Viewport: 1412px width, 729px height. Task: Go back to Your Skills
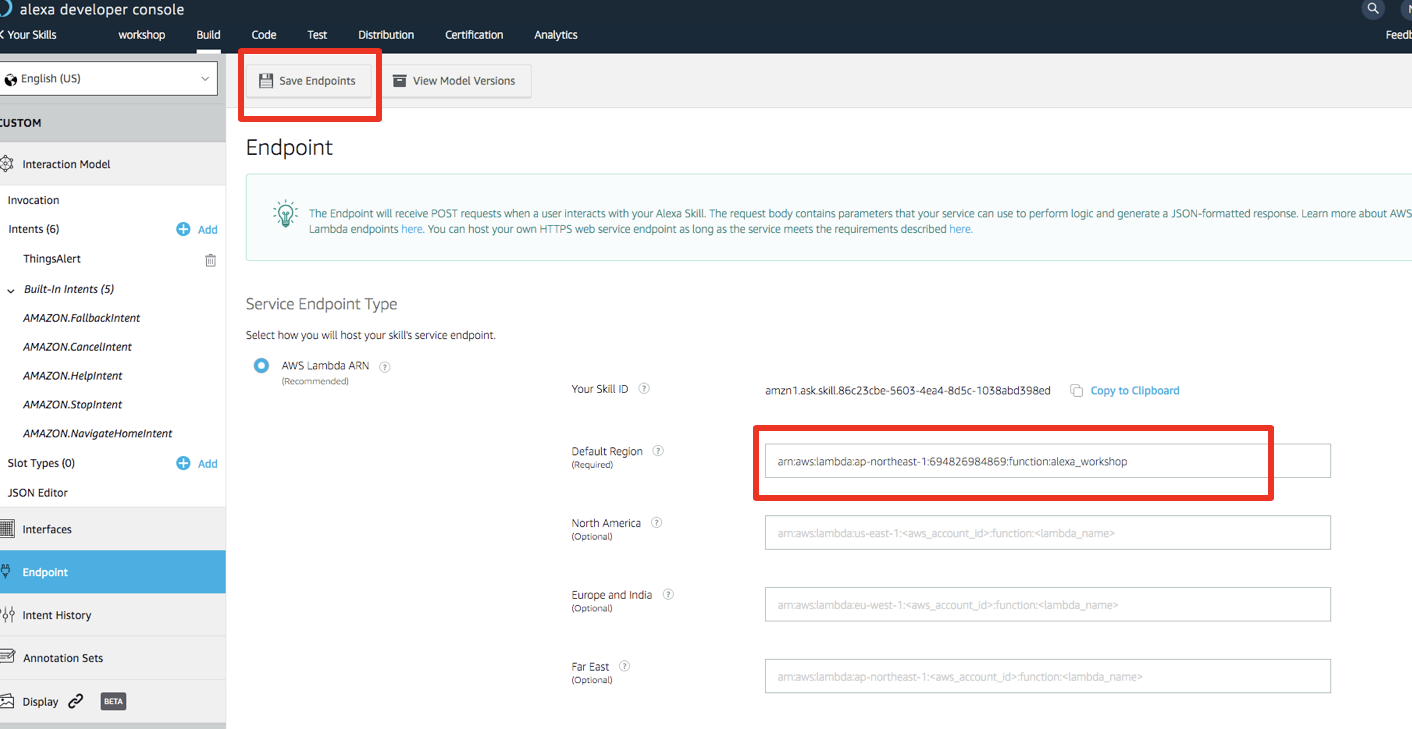coord(28,35)
